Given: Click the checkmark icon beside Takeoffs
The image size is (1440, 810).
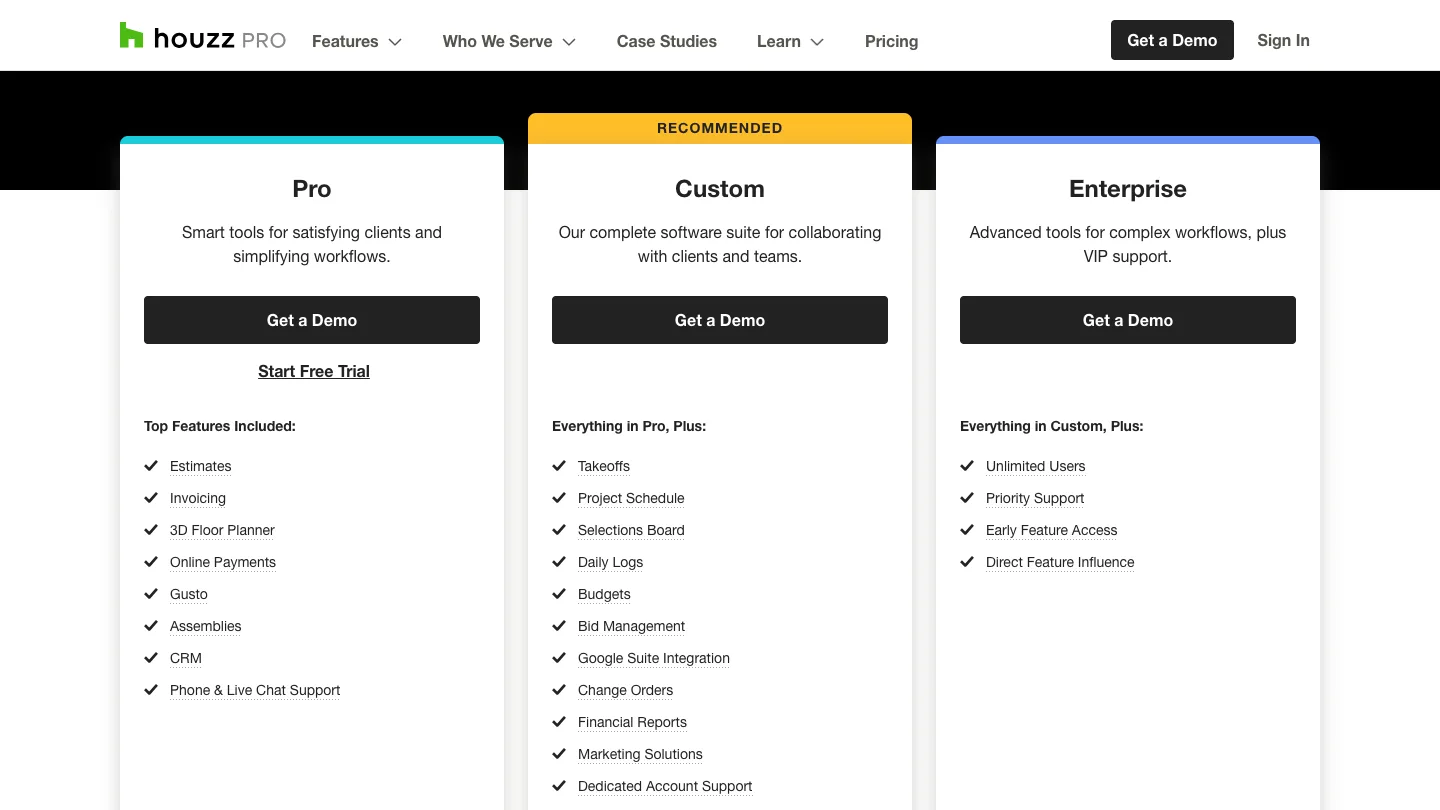Looking at the screenshot, I should tap(559, 466).
